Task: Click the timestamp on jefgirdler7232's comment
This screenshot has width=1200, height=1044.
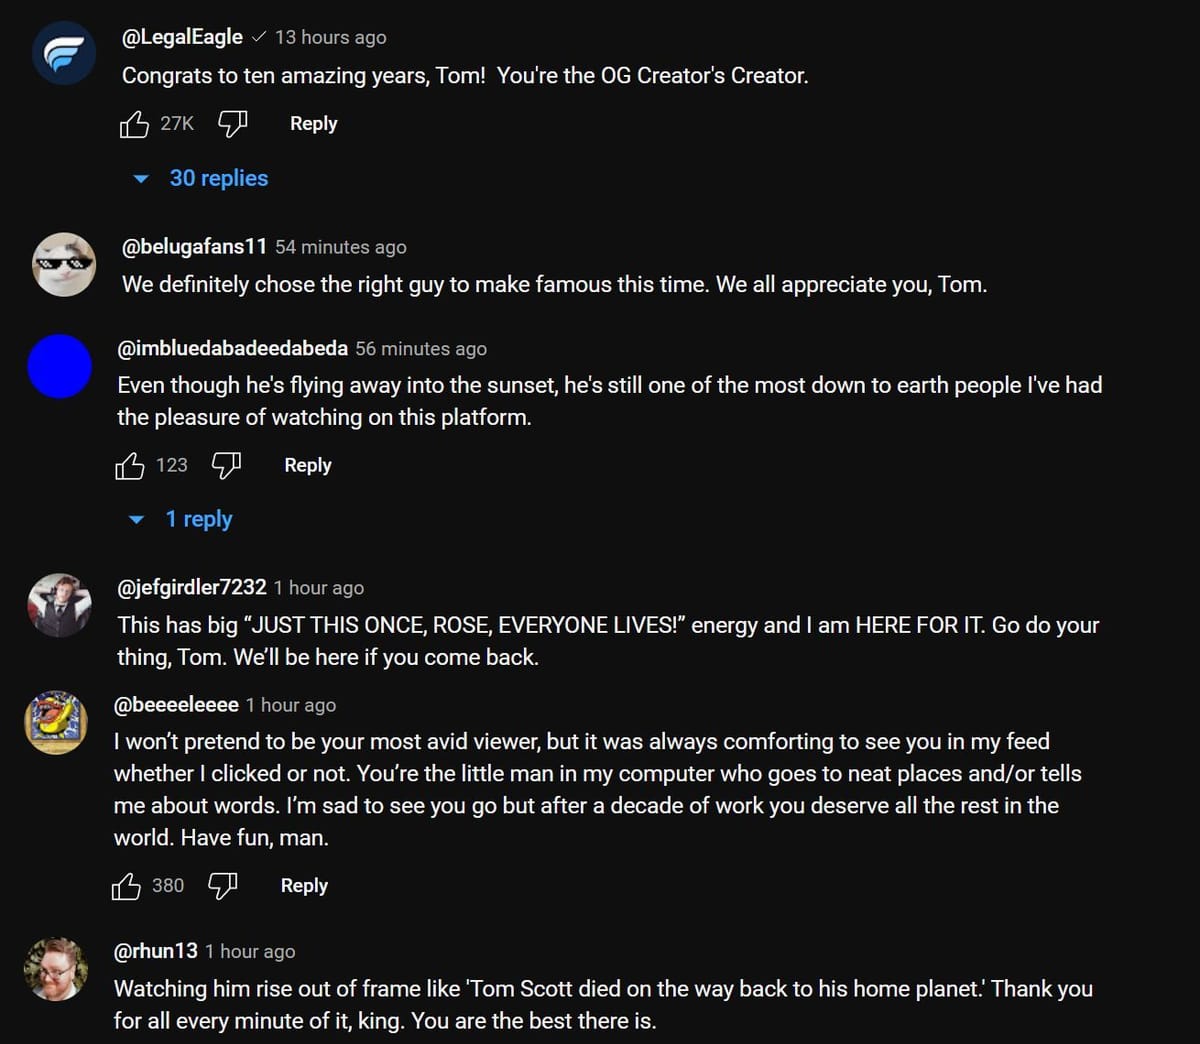Action: coord(318,587)
